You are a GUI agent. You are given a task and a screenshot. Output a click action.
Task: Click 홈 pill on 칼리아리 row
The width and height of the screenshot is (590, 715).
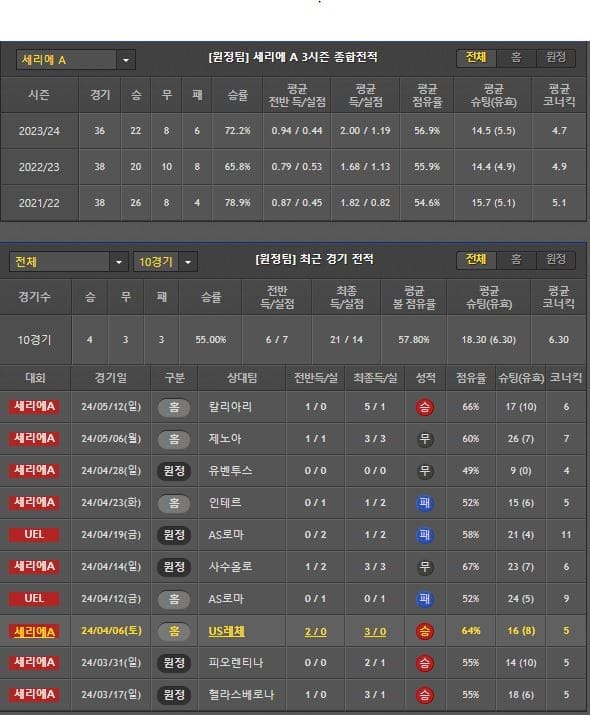tap(174, 407)
